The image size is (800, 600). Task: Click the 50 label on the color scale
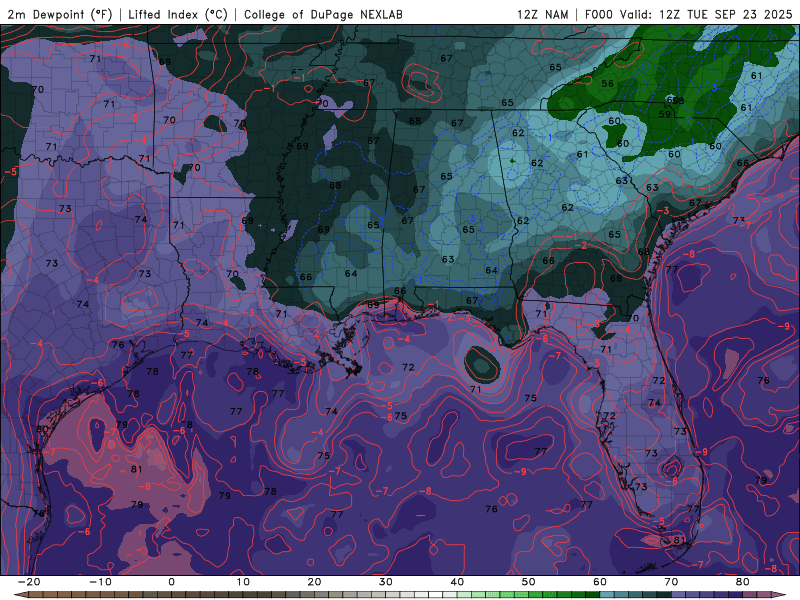point(529,582)
